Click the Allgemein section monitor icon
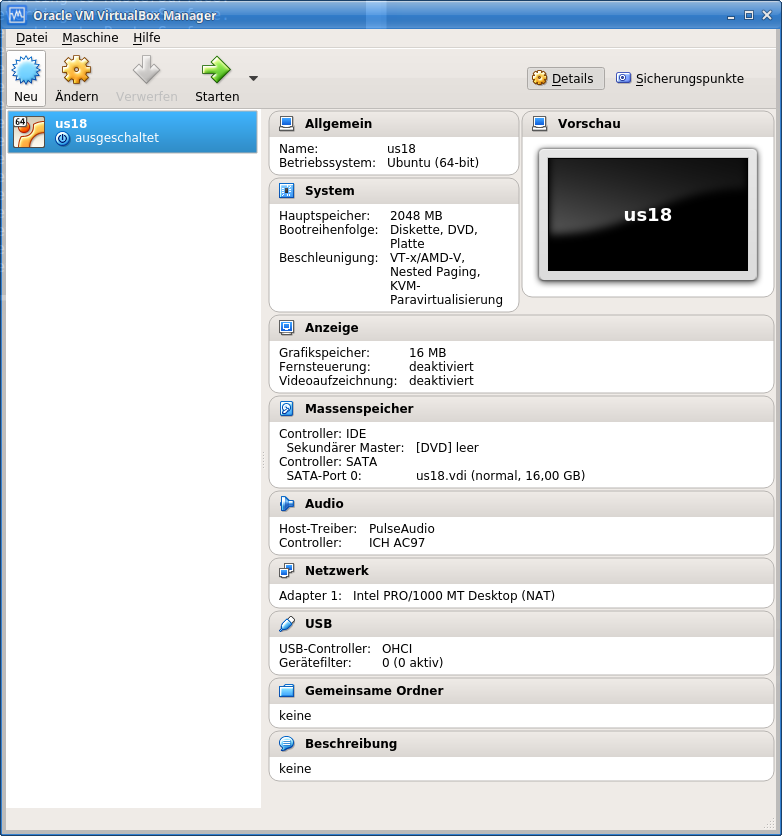The height and width of the screenshot is (836, 782). [x=287, y=124]
